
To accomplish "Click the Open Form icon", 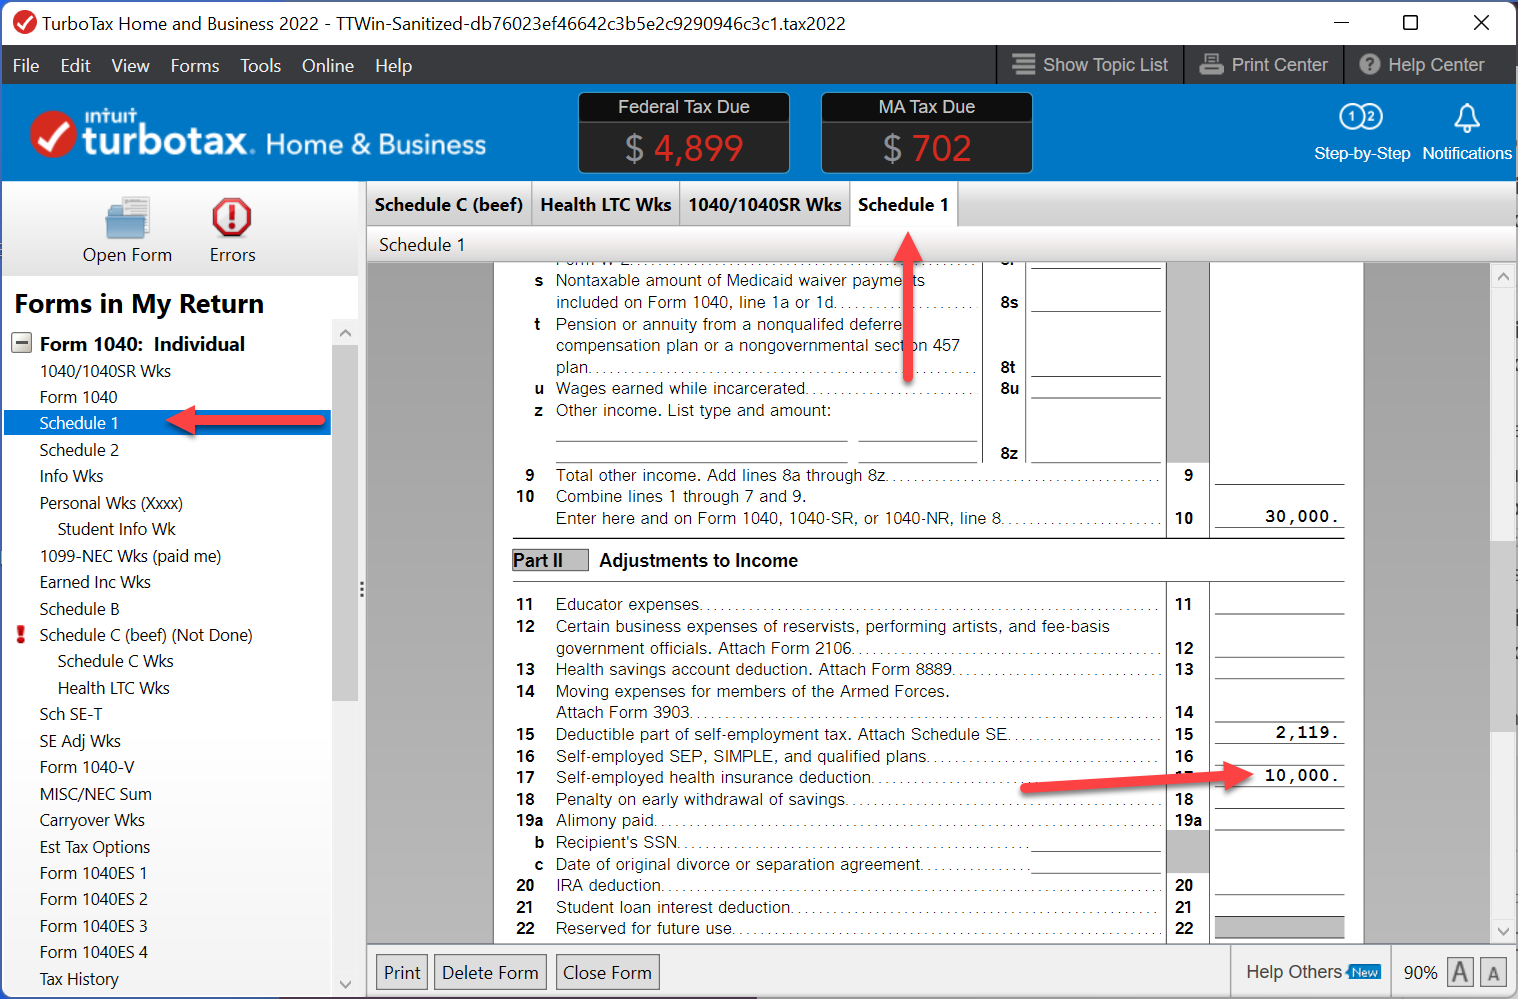I will [x=127, y=219].
